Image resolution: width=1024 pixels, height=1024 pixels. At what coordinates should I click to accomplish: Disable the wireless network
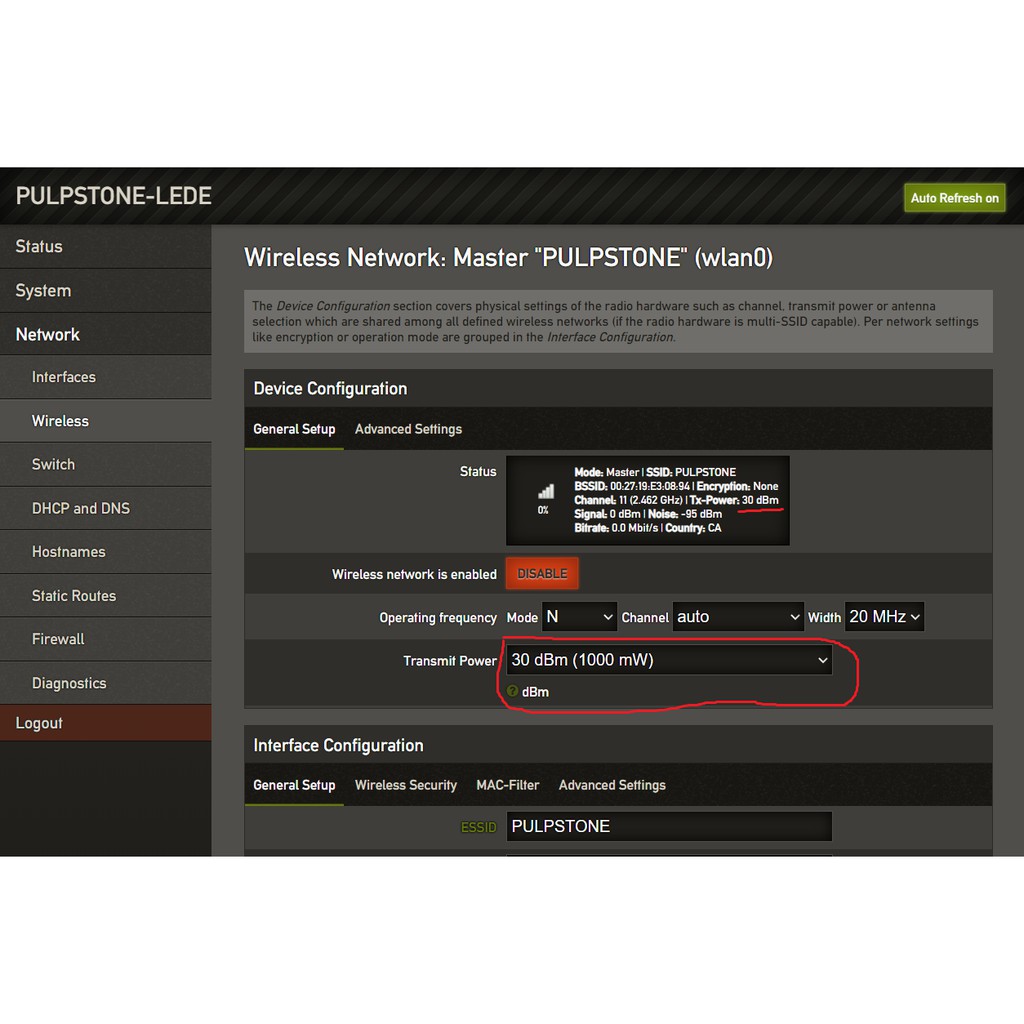pyautogui.click(x=542, y=574)
